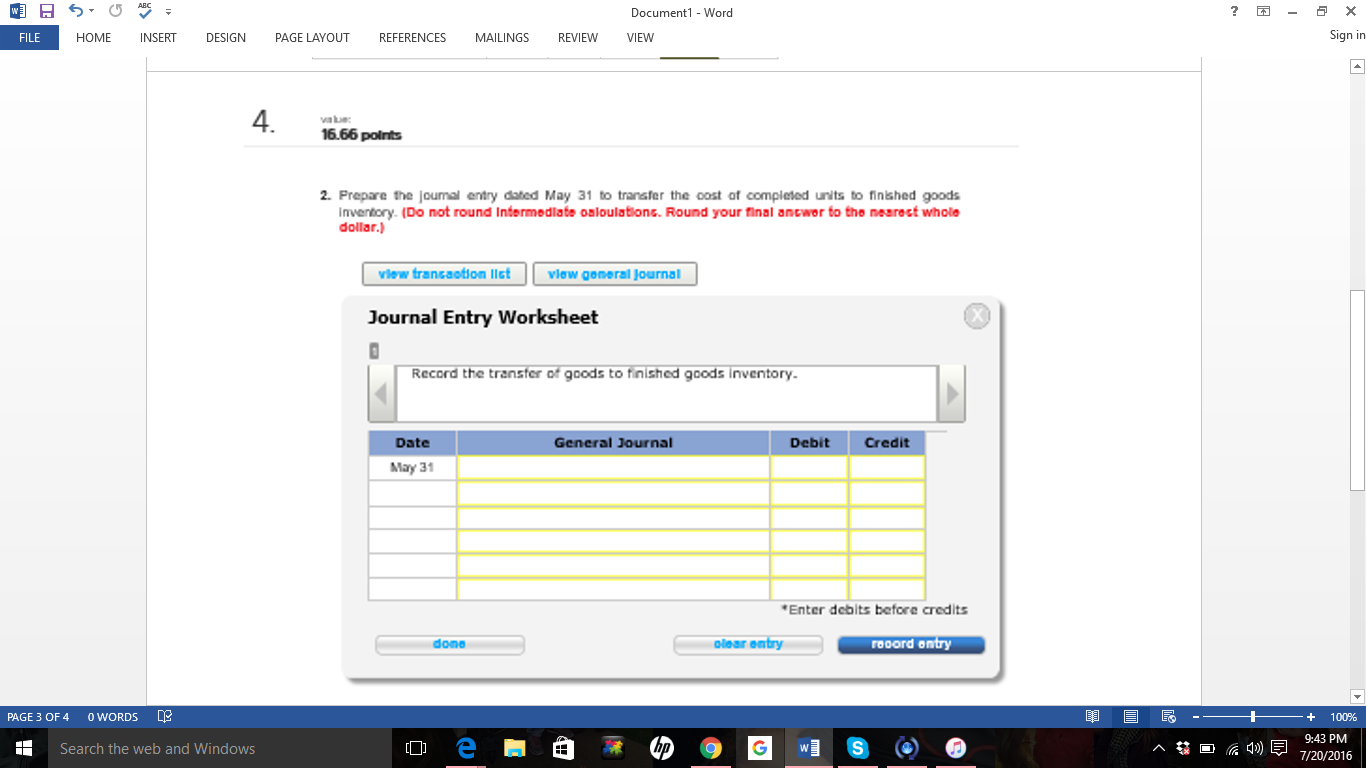This screenshot has width=1366, height=768.
Task: Switch to Web Layout view icon
Action: tap(1168, 716)
